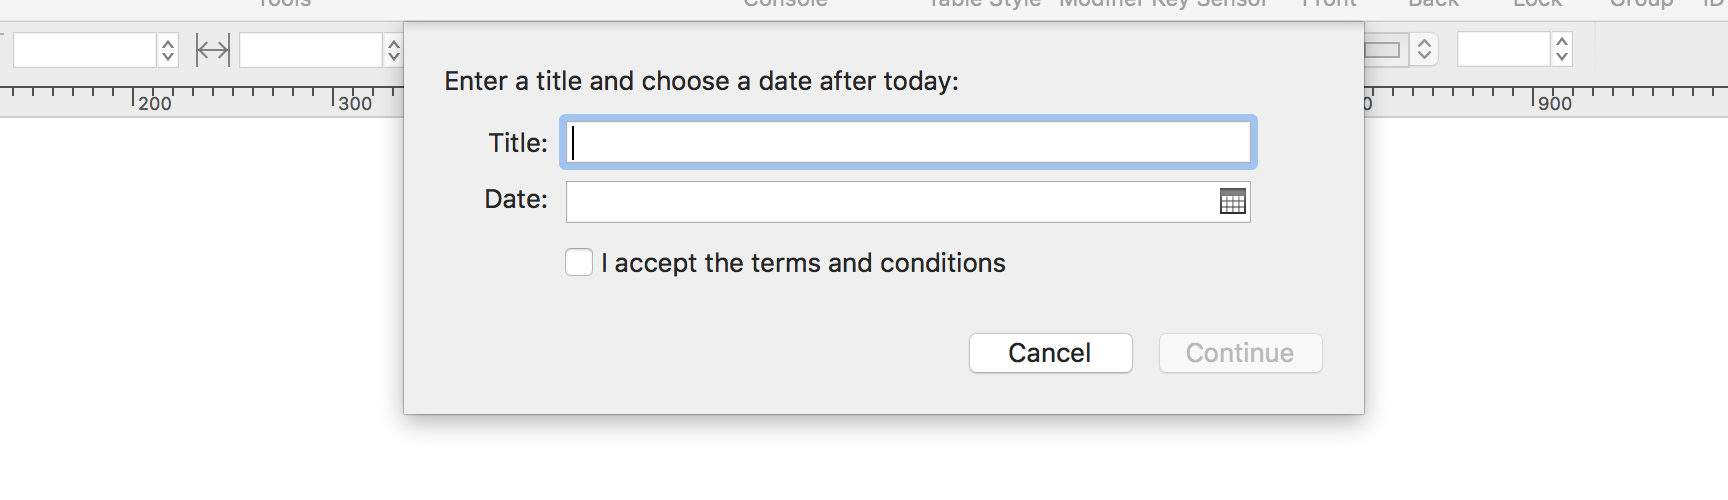This screenshot has height=500, width=1728.
Task: Click the width arrows icon in toolbar
Action: [x=212, y=49]
